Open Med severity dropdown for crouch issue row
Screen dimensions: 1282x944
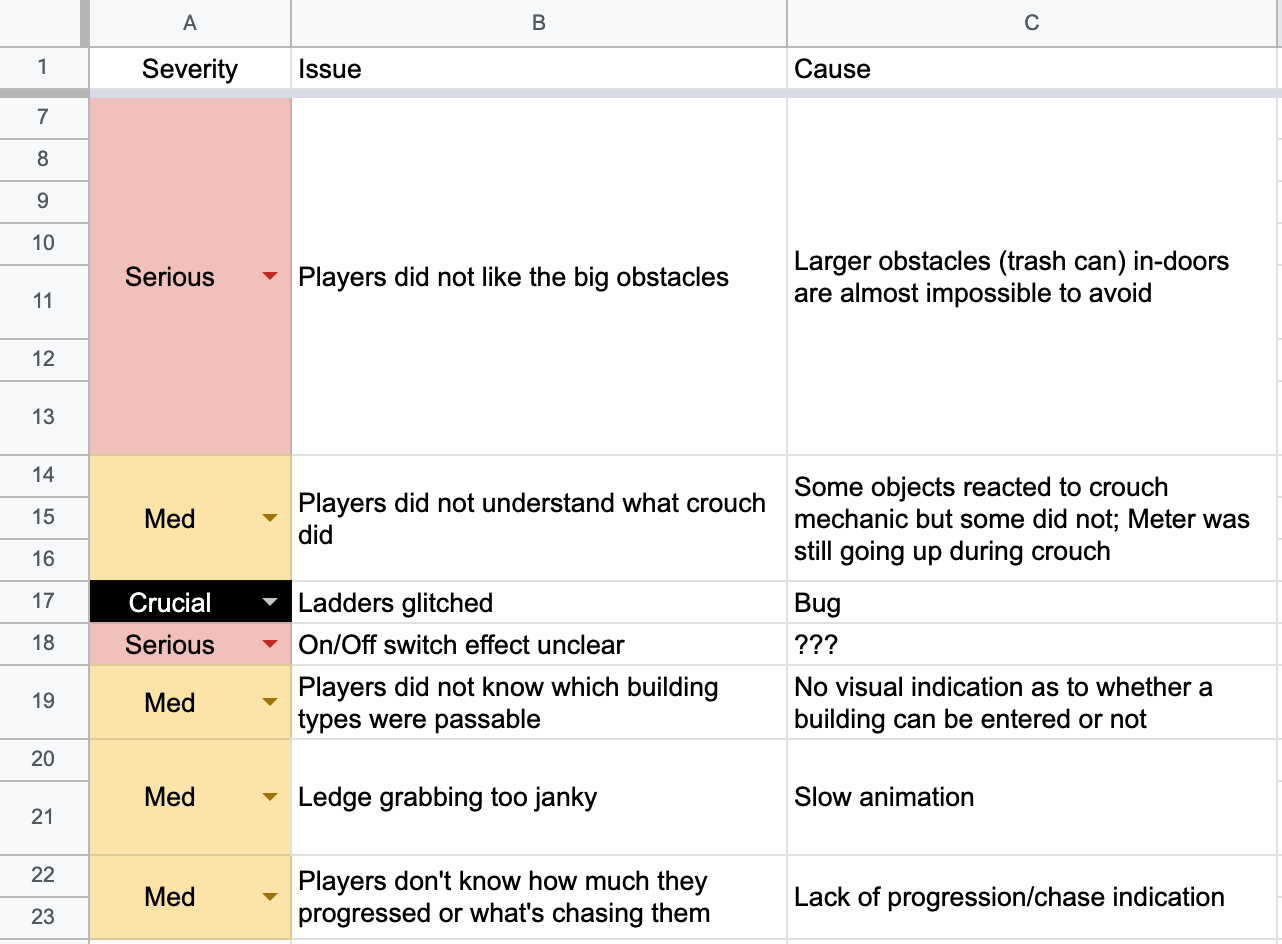[x=269, y=518]
